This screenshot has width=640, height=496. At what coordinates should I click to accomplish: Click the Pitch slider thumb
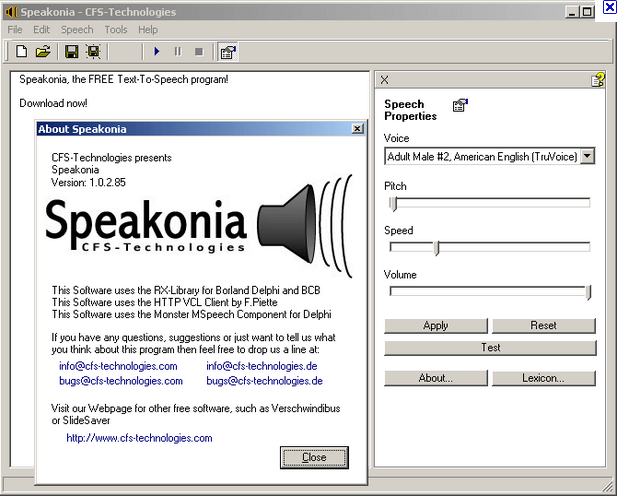(x=393, y=203)
